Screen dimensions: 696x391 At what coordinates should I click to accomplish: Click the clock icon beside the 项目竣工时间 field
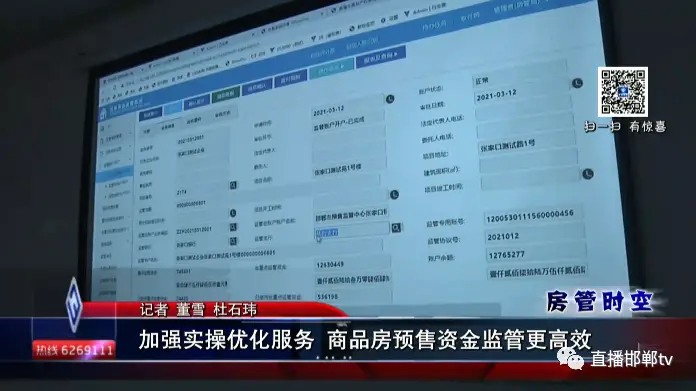(x=588, y=174)
